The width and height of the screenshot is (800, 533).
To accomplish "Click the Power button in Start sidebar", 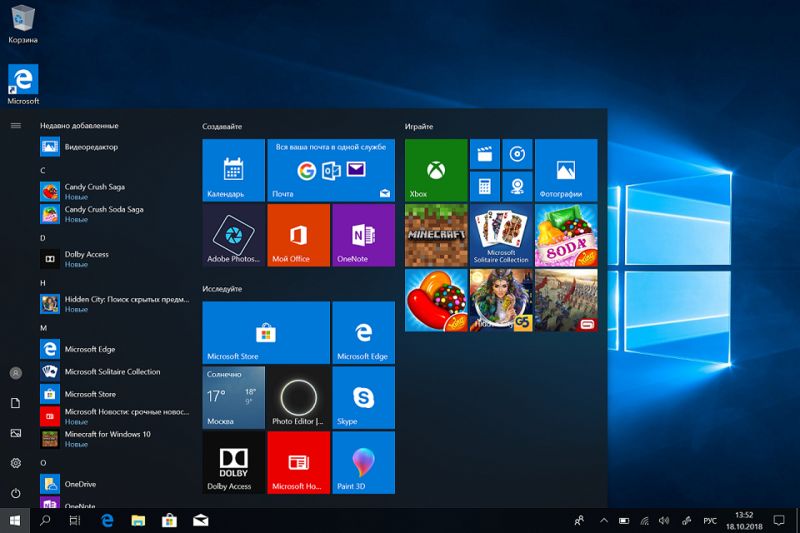I will [x=16, y=493].
